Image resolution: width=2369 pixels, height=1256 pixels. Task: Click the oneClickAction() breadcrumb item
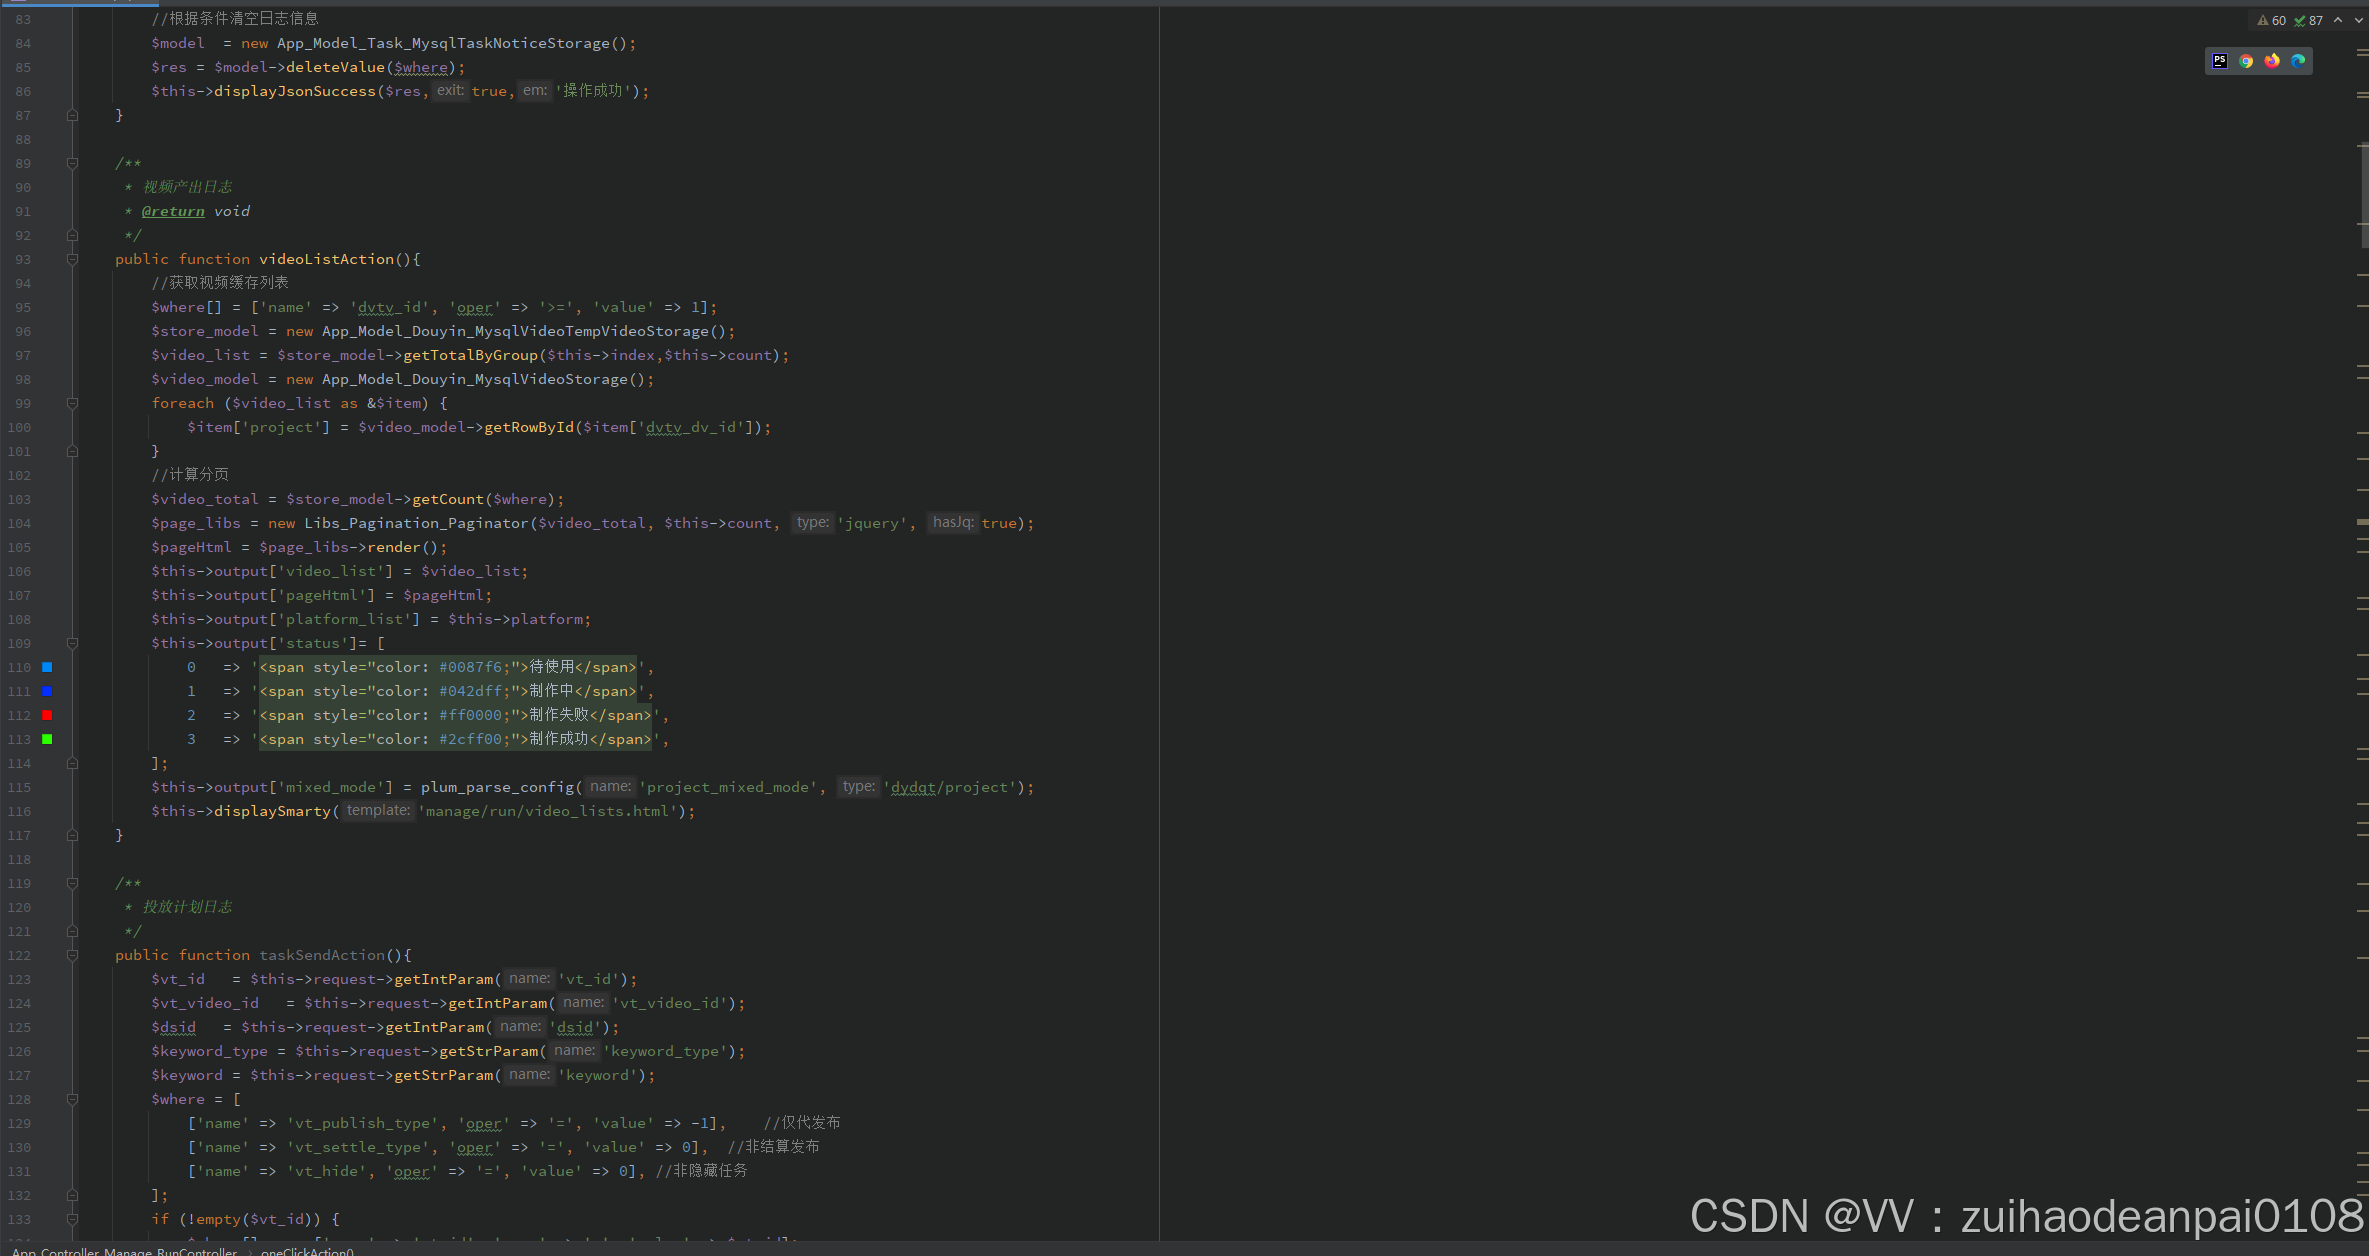(307, 1251)
